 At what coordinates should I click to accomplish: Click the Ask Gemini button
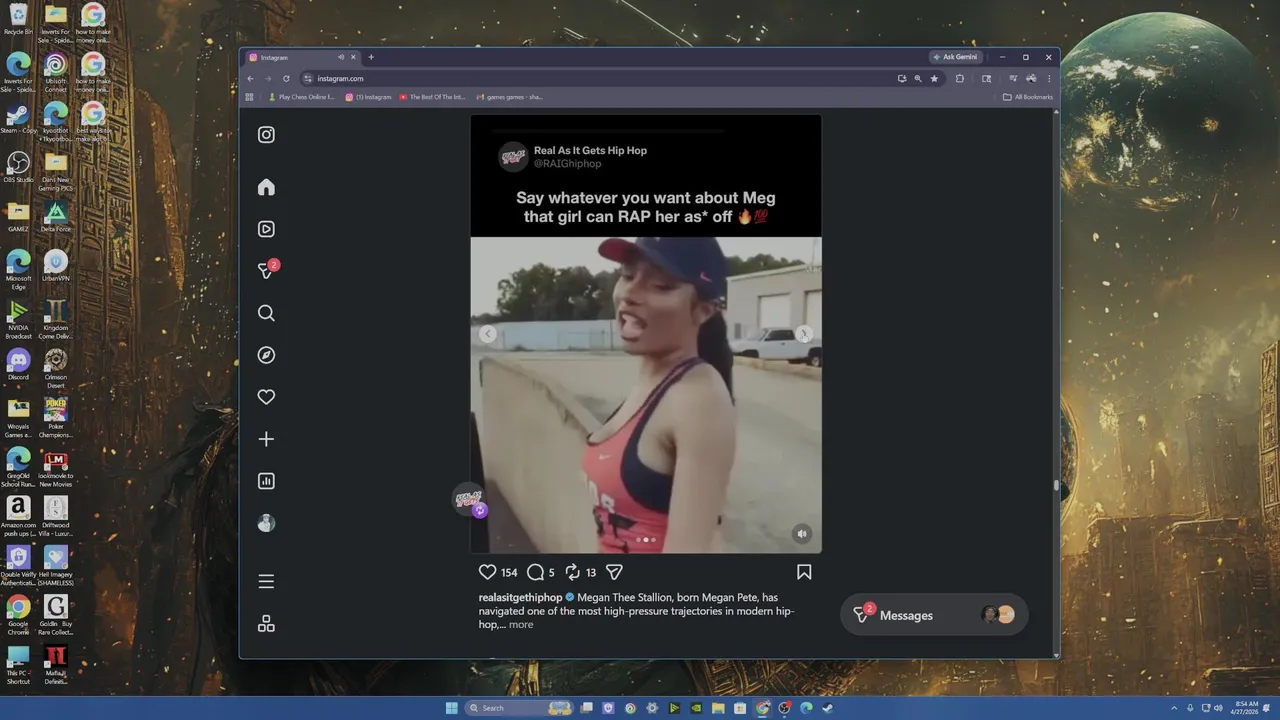click(x=955, y=57)
